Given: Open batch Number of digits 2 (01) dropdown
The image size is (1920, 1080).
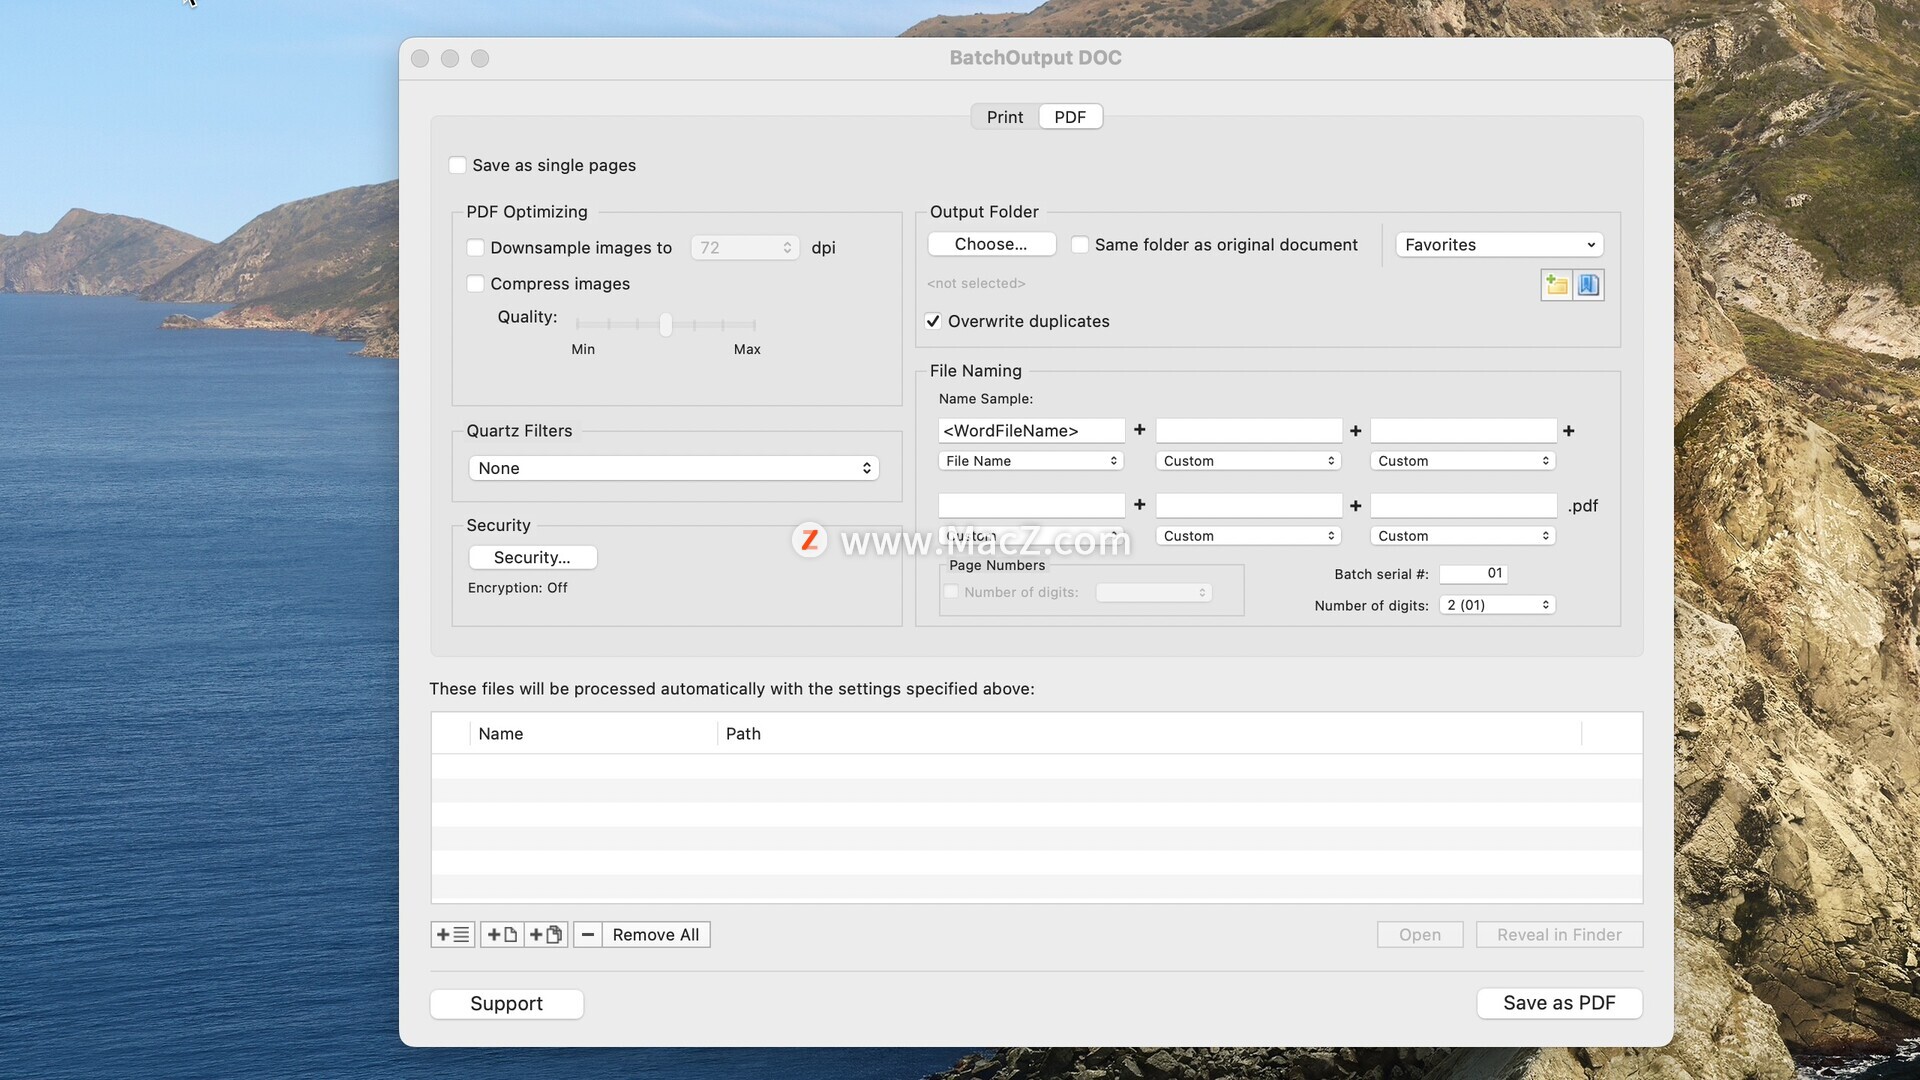Looking at the screenshot, I should click(x=1497, y=605).
